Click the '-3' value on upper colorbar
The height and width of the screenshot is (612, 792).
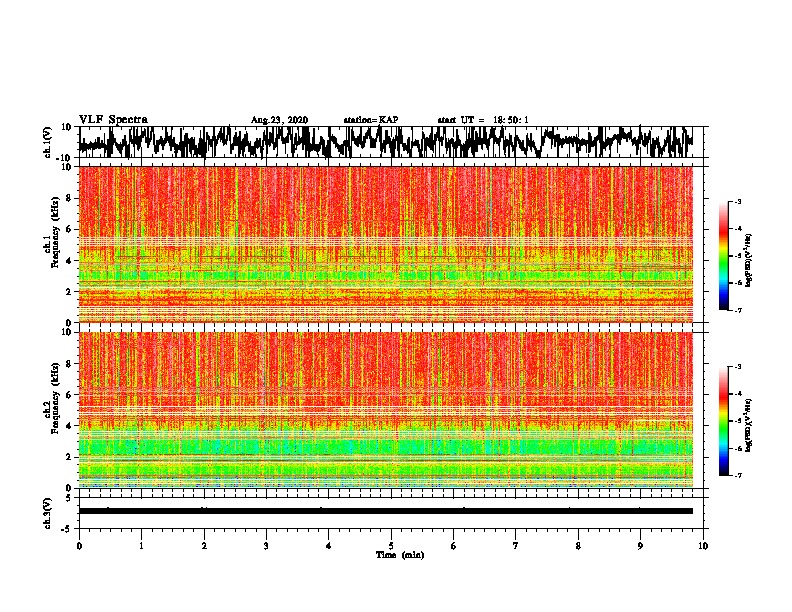pos(737,201)
